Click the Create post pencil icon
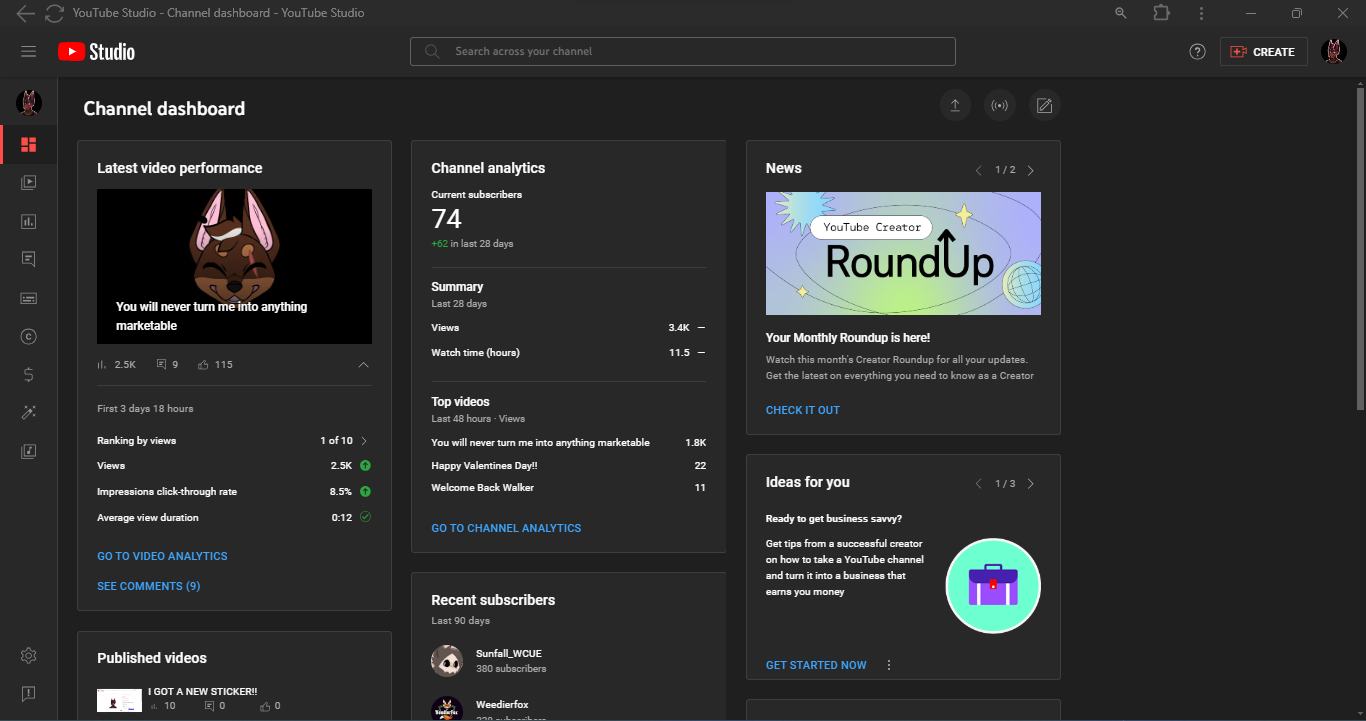Viewport: 1366px width, 721px height. click(1045, 106)
